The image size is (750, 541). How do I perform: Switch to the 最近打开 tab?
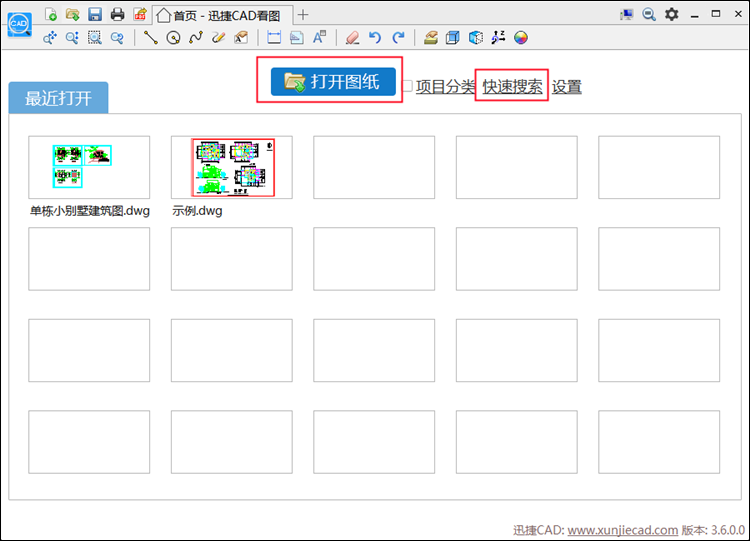[58, 98]
